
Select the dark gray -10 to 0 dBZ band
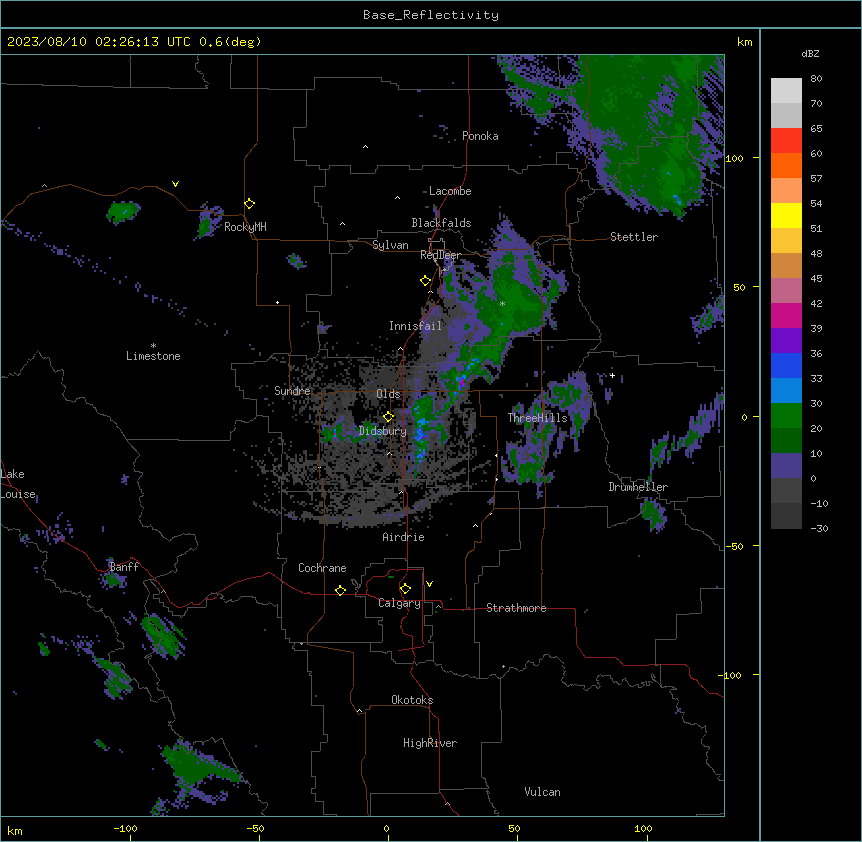point(786,491)
